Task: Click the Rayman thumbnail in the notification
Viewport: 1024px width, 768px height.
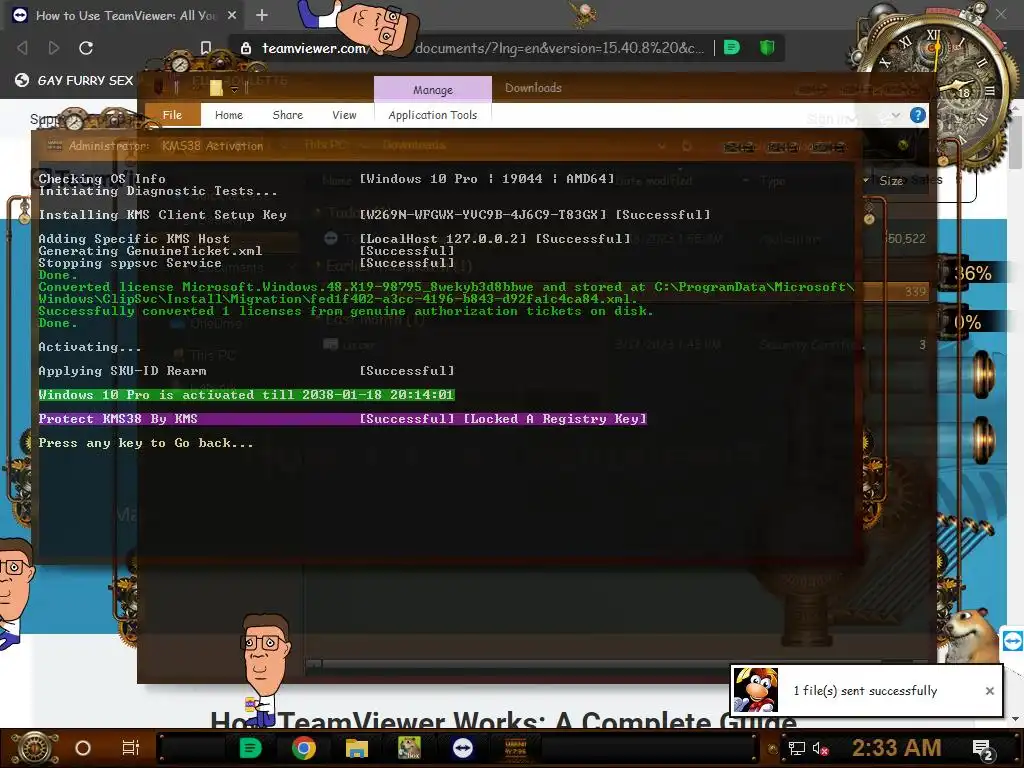Action: [756, 690]
